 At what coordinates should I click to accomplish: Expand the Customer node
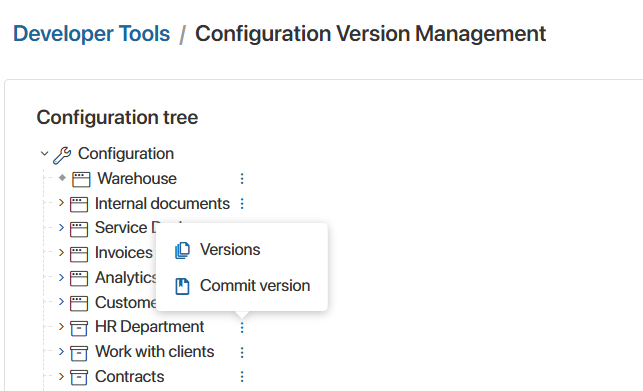(61, 302)
